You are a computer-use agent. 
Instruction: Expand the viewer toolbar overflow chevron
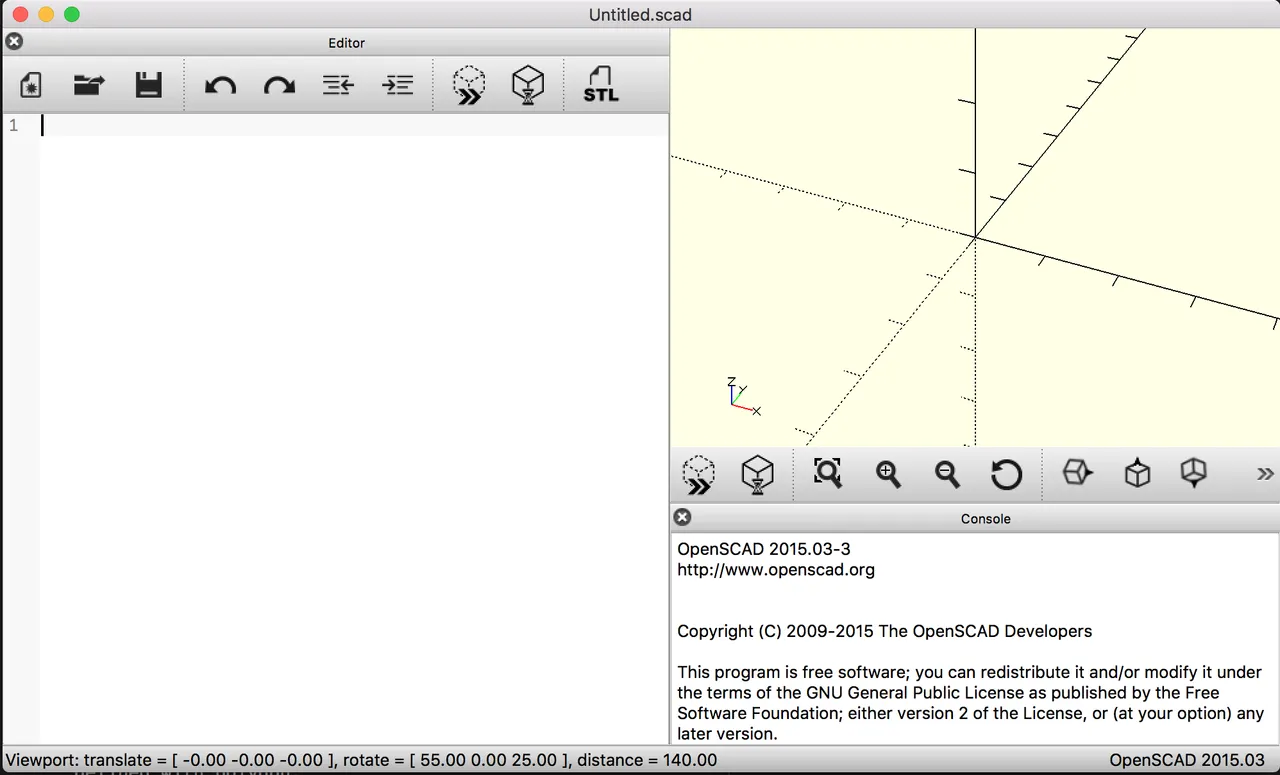[x=1265, y=474]
